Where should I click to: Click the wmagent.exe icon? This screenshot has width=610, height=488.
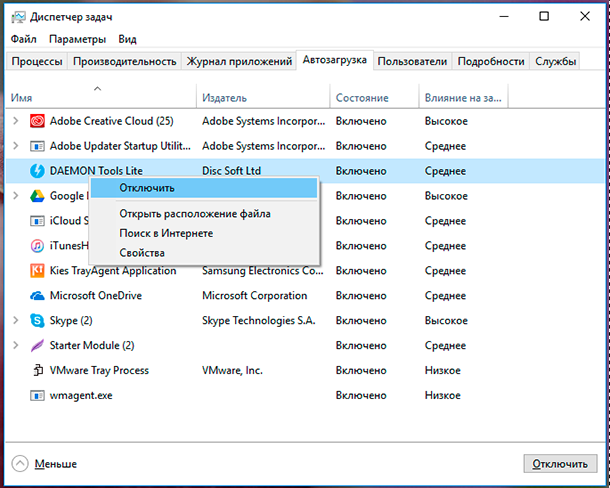point(37,396)
